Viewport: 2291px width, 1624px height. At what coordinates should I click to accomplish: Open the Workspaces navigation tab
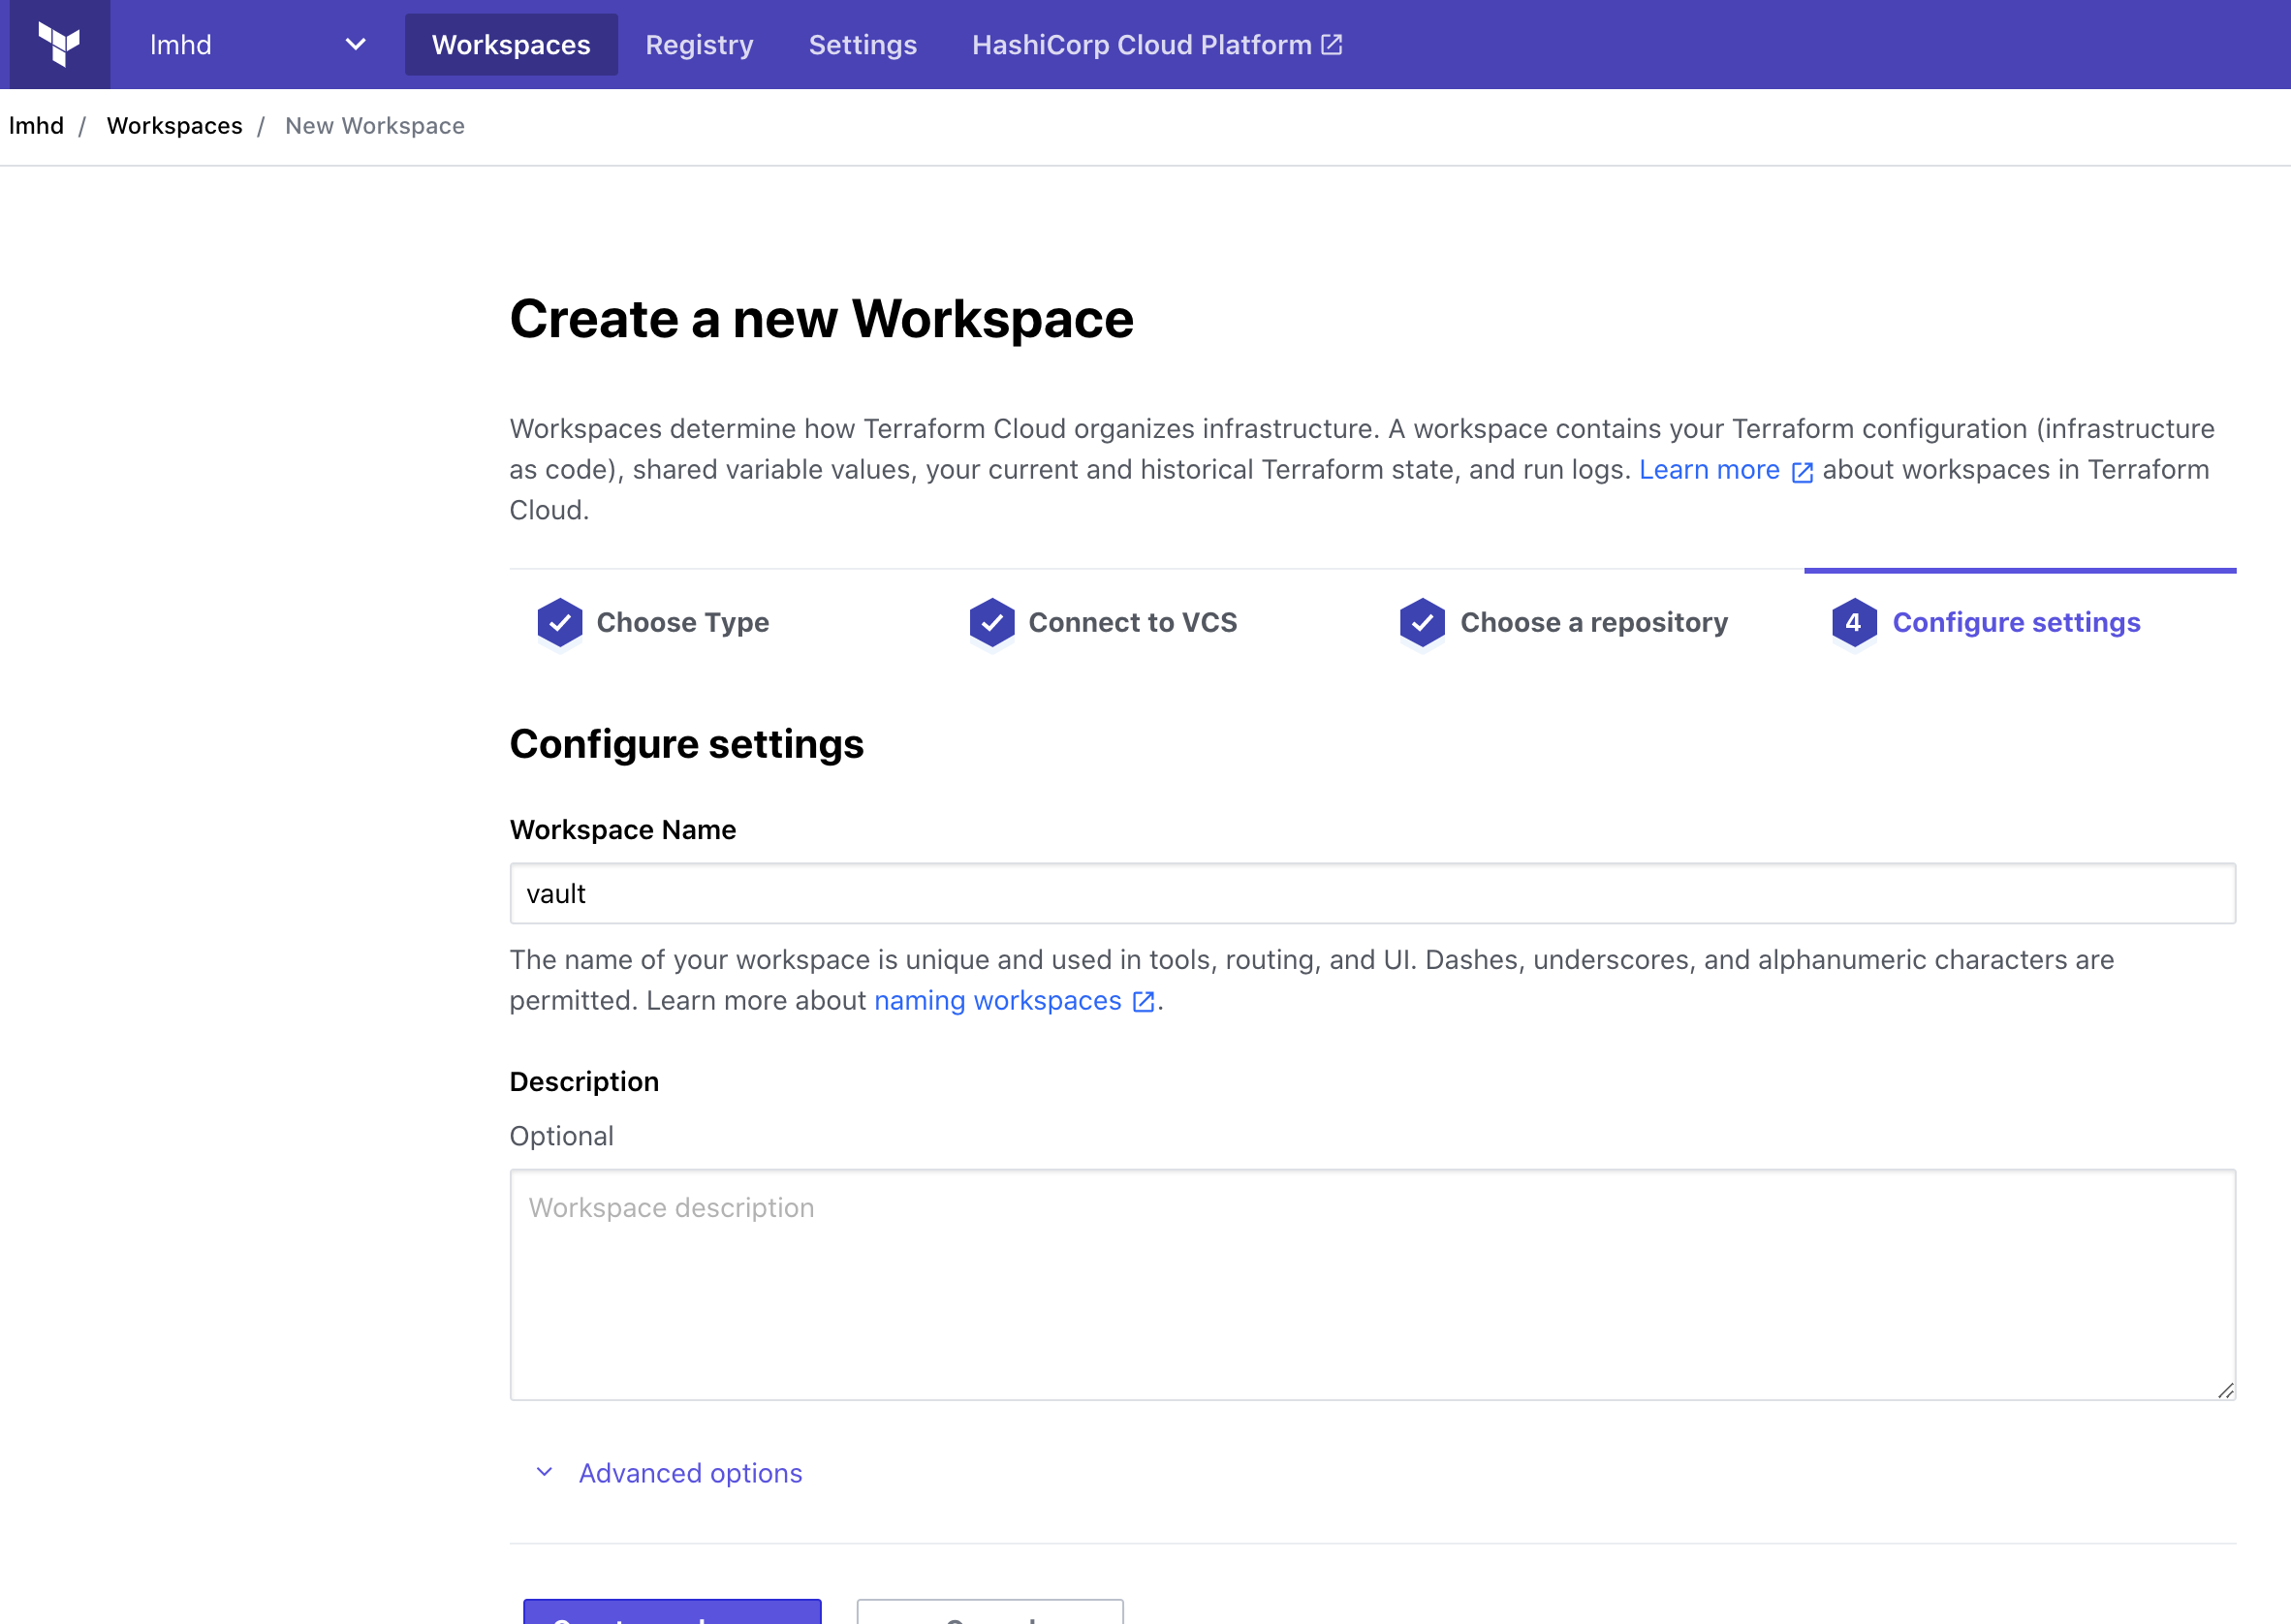tap(511, 44)
